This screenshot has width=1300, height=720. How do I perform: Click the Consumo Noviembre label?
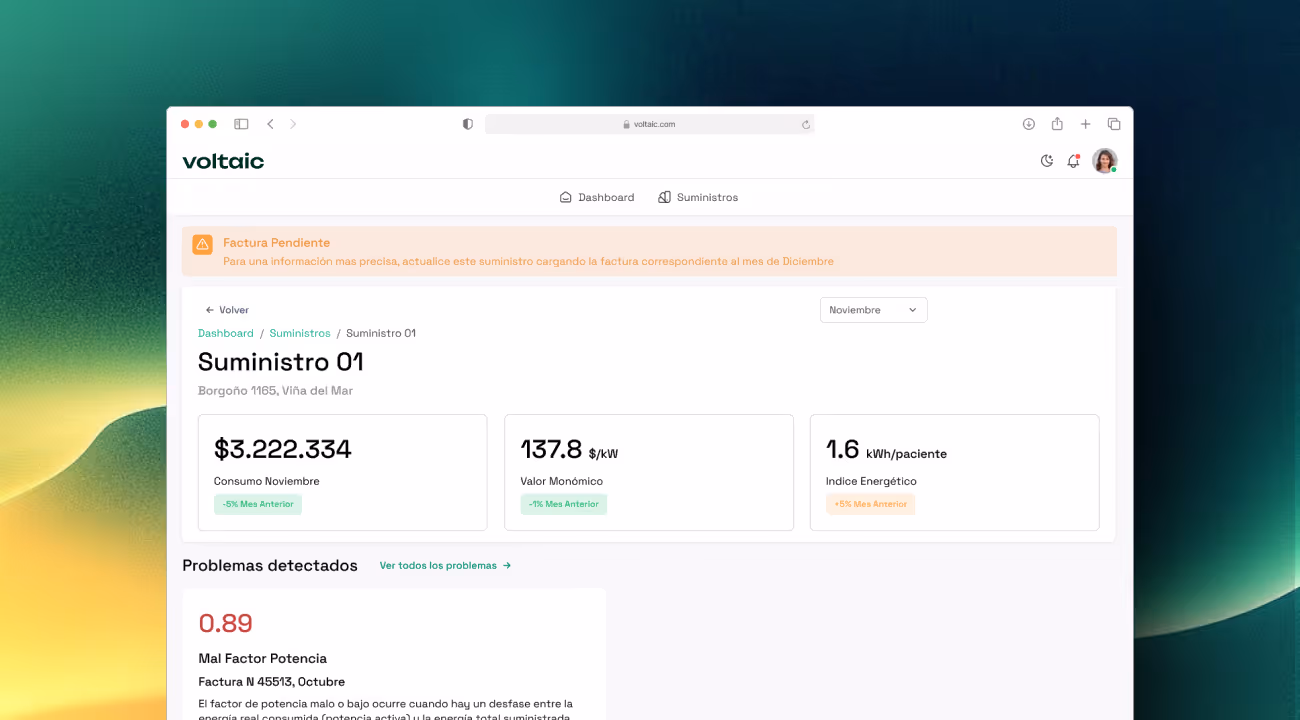(x=267, y=481)
